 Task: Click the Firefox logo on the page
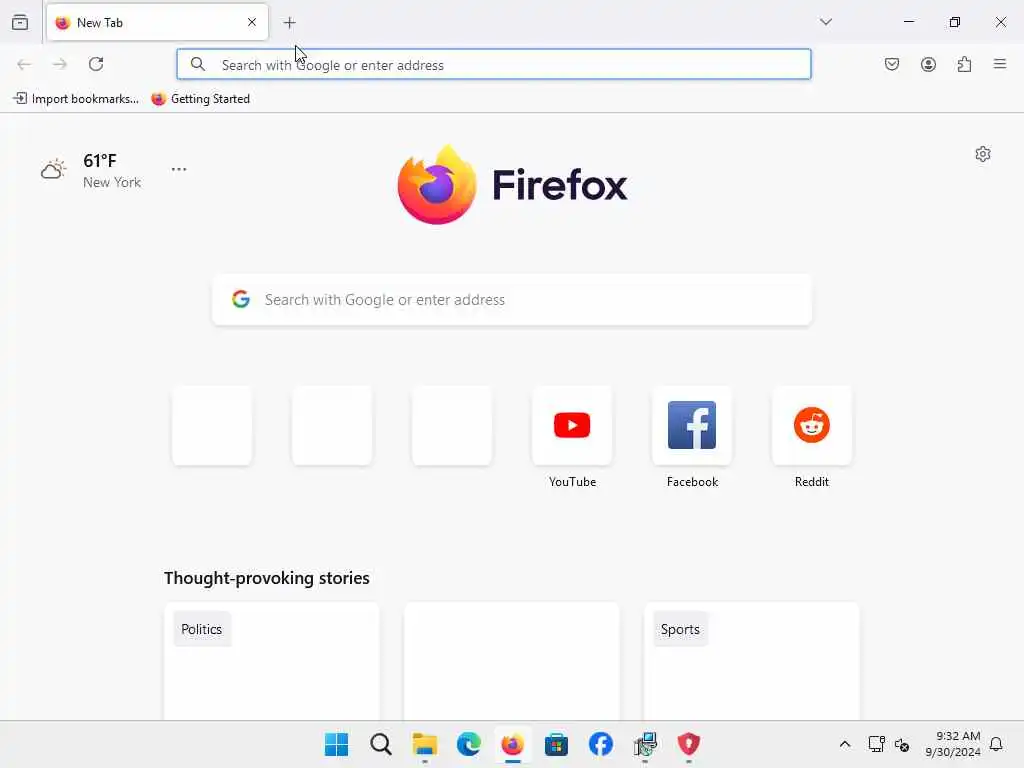pyautogui.click(x=512, y=185)
